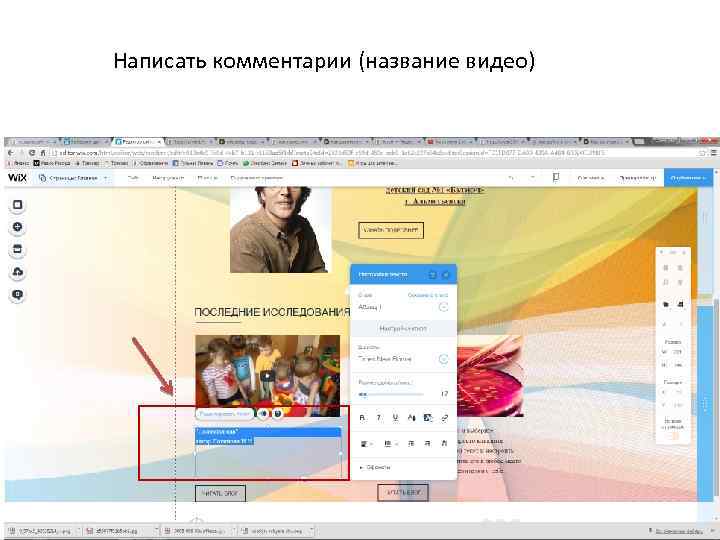The height and width of the screenshot is (540, 720).
Task: Click the font size value 17 field
Action: click(444, 394)
